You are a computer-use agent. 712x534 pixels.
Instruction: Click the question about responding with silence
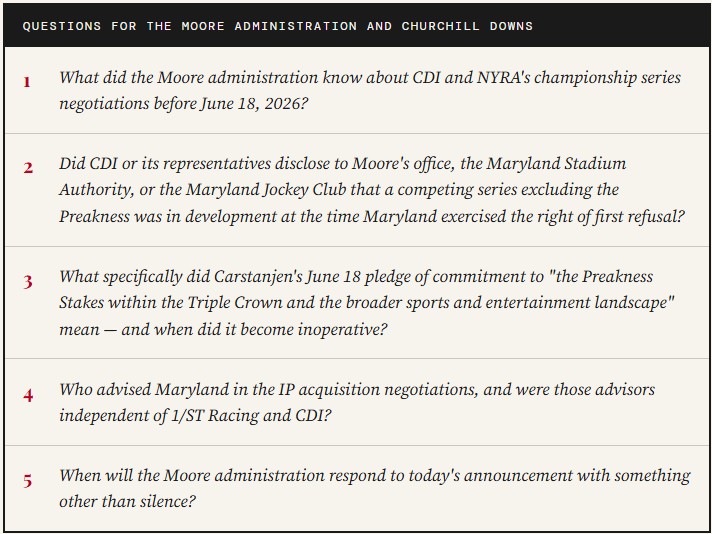tap(375, 488)
